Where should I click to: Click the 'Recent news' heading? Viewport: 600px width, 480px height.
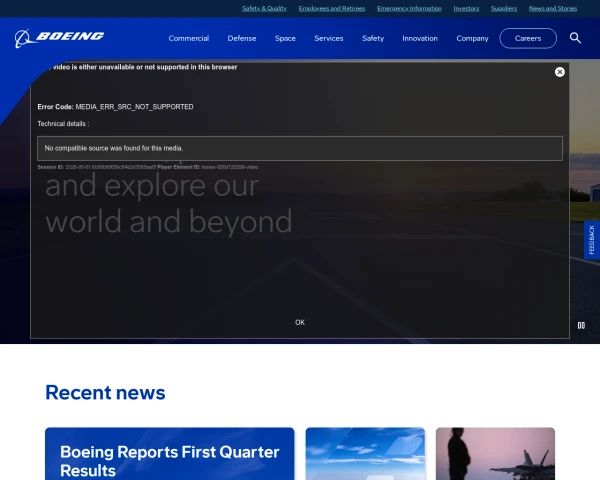click(105, 392)
